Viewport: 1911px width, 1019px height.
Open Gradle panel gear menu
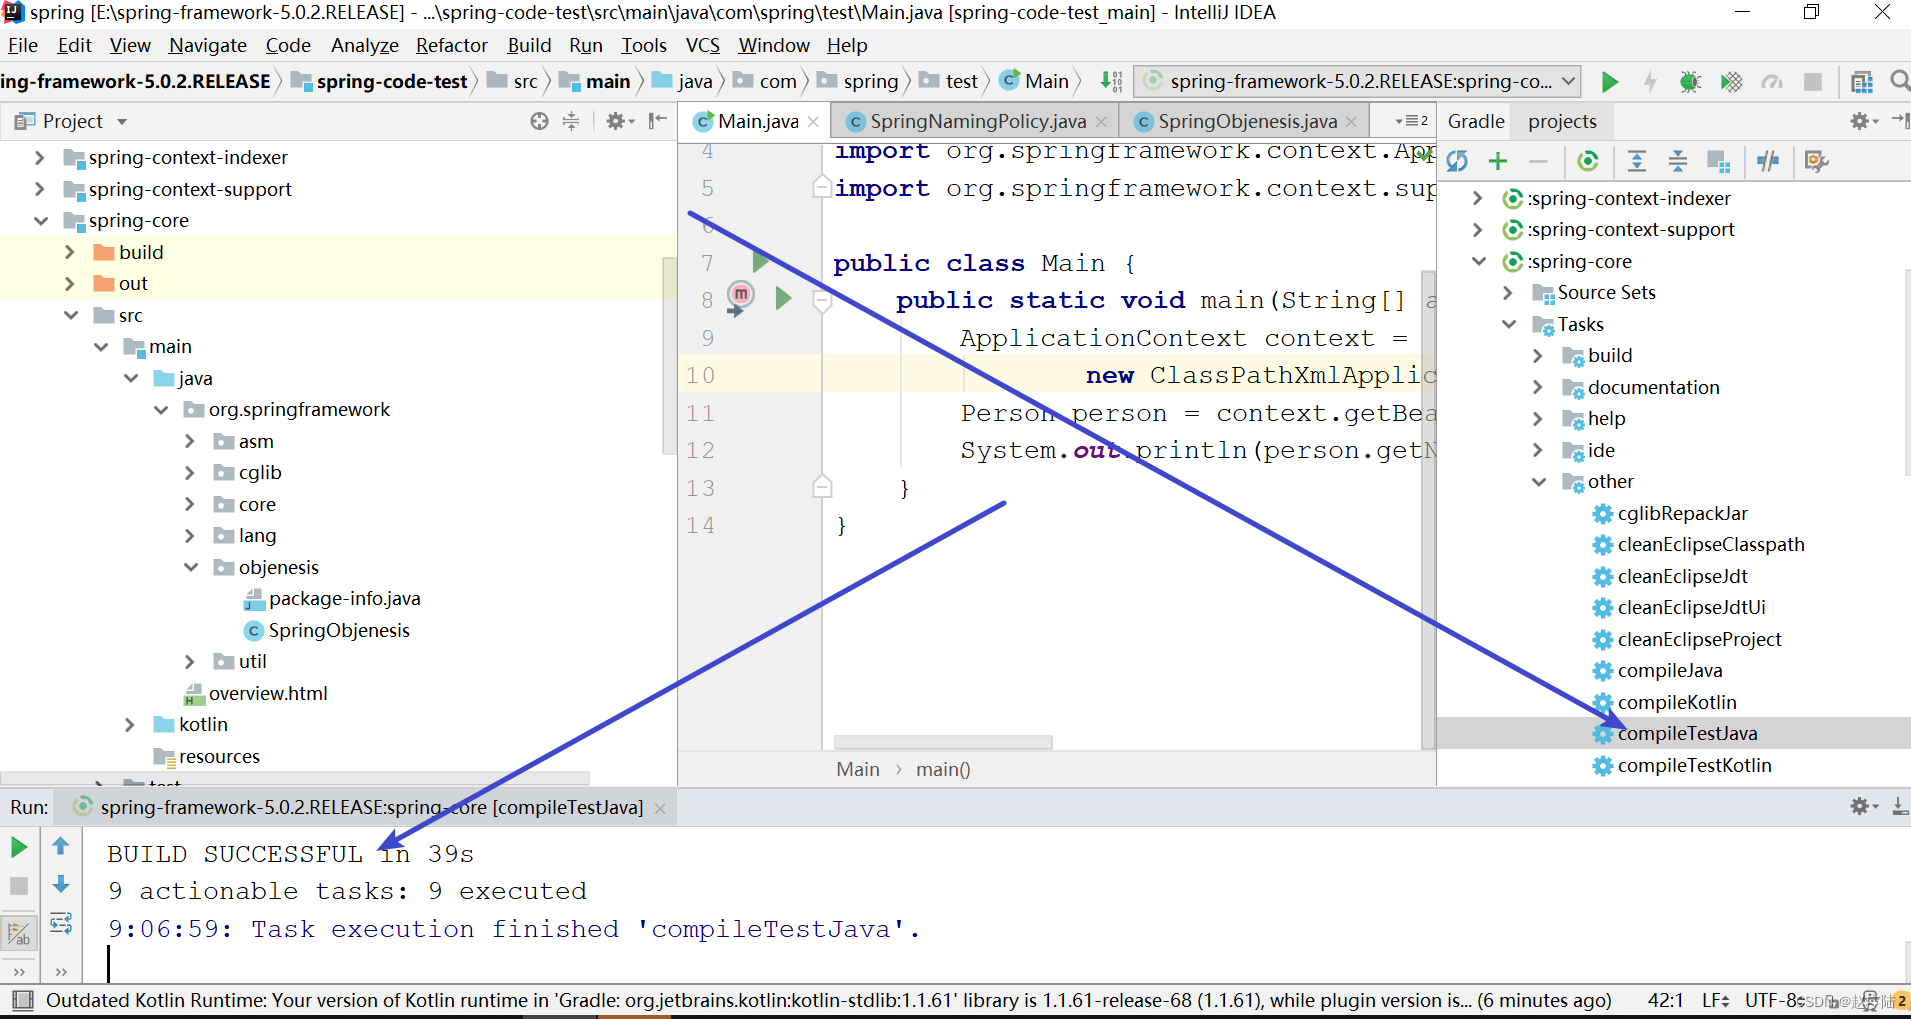click(1863, 121)
